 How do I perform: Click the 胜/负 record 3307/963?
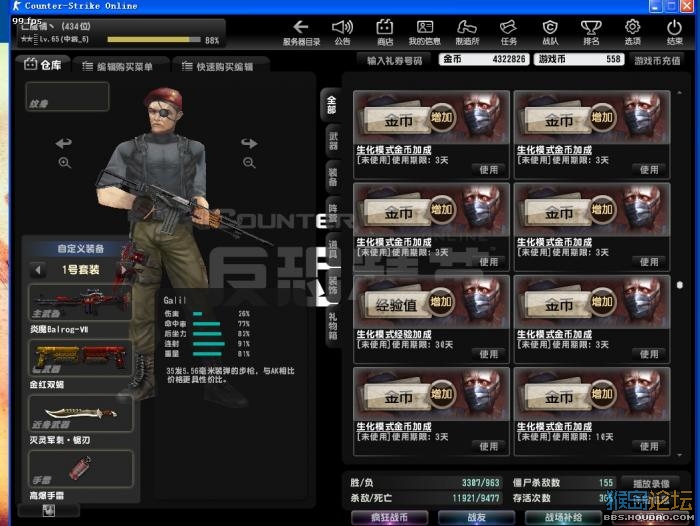[x=480, y=483]
